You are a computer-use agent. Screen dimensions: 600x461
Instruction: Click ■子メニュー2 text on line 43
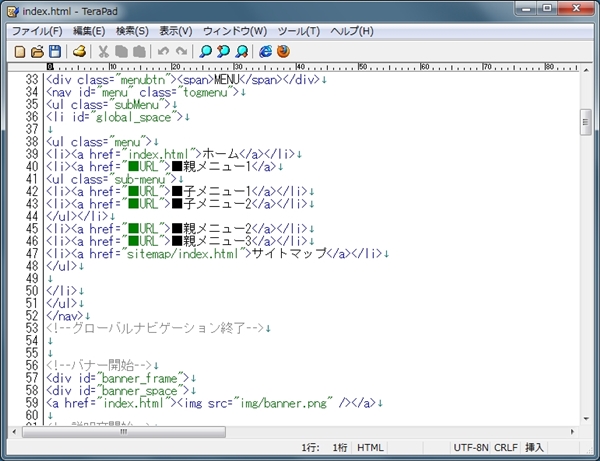(x=211, y=204)
